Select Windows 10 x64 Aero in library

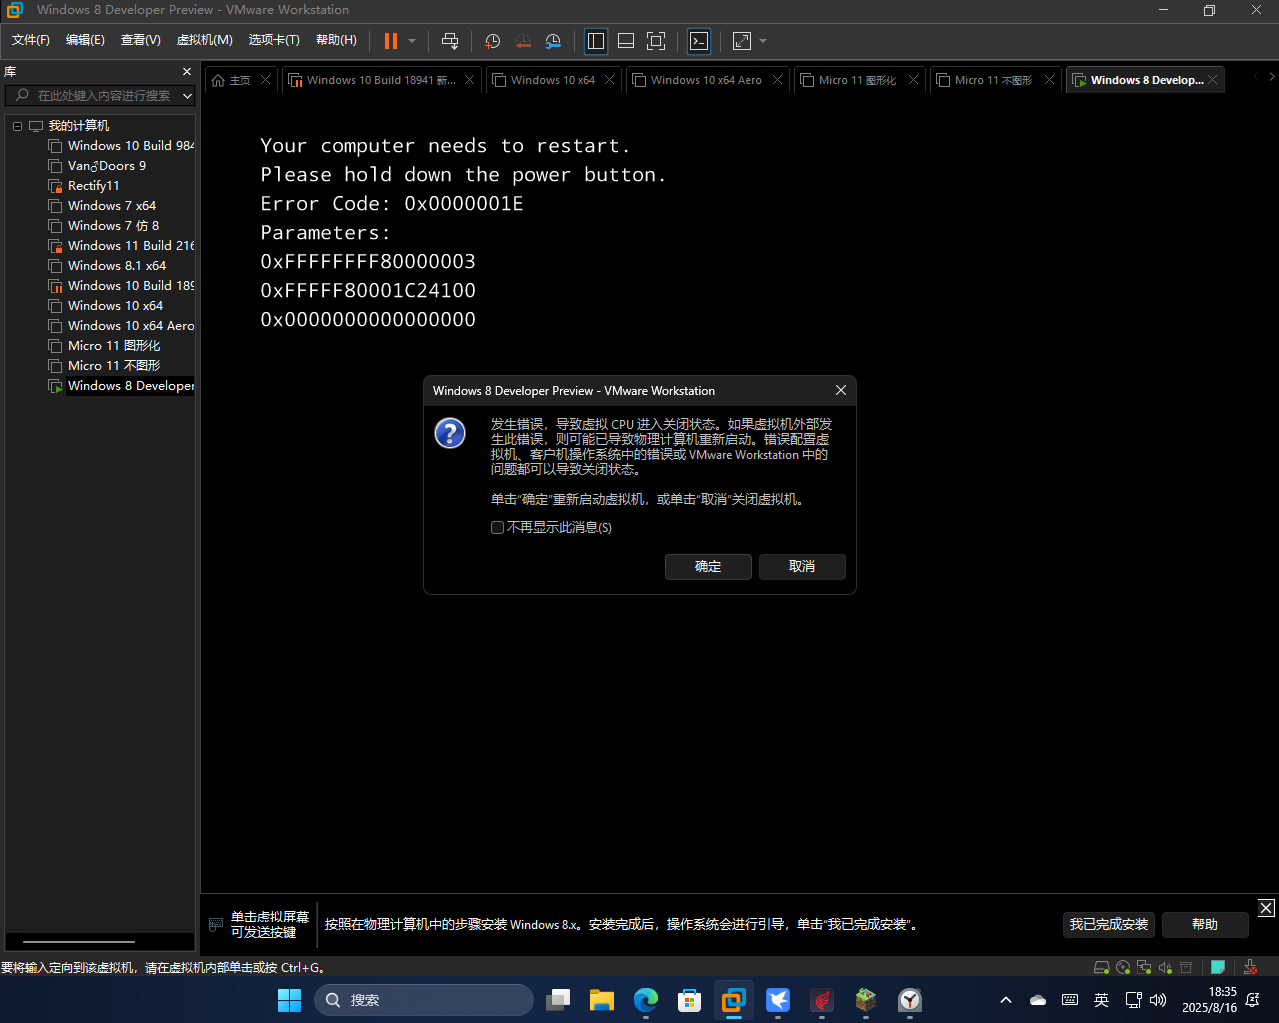[x=121, y=326]
